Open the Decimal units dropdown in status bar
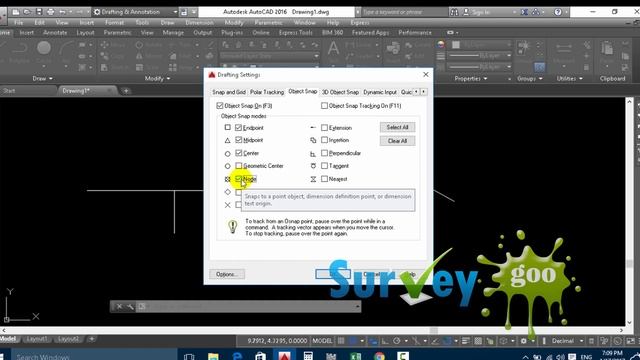Viewport: 640px width, 360px height. pos(567,341)
